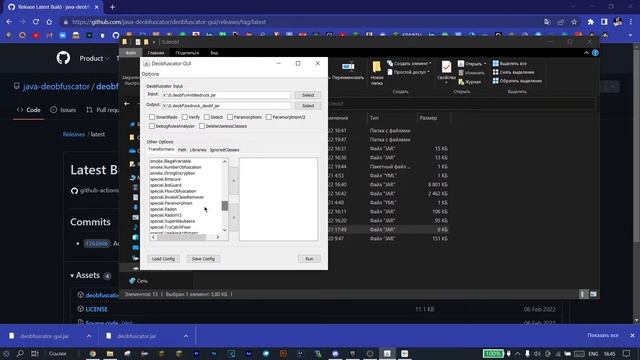Screen dimensions: 640x360
Task: Bookmark page with the star icon
Action: coord(574,22)
